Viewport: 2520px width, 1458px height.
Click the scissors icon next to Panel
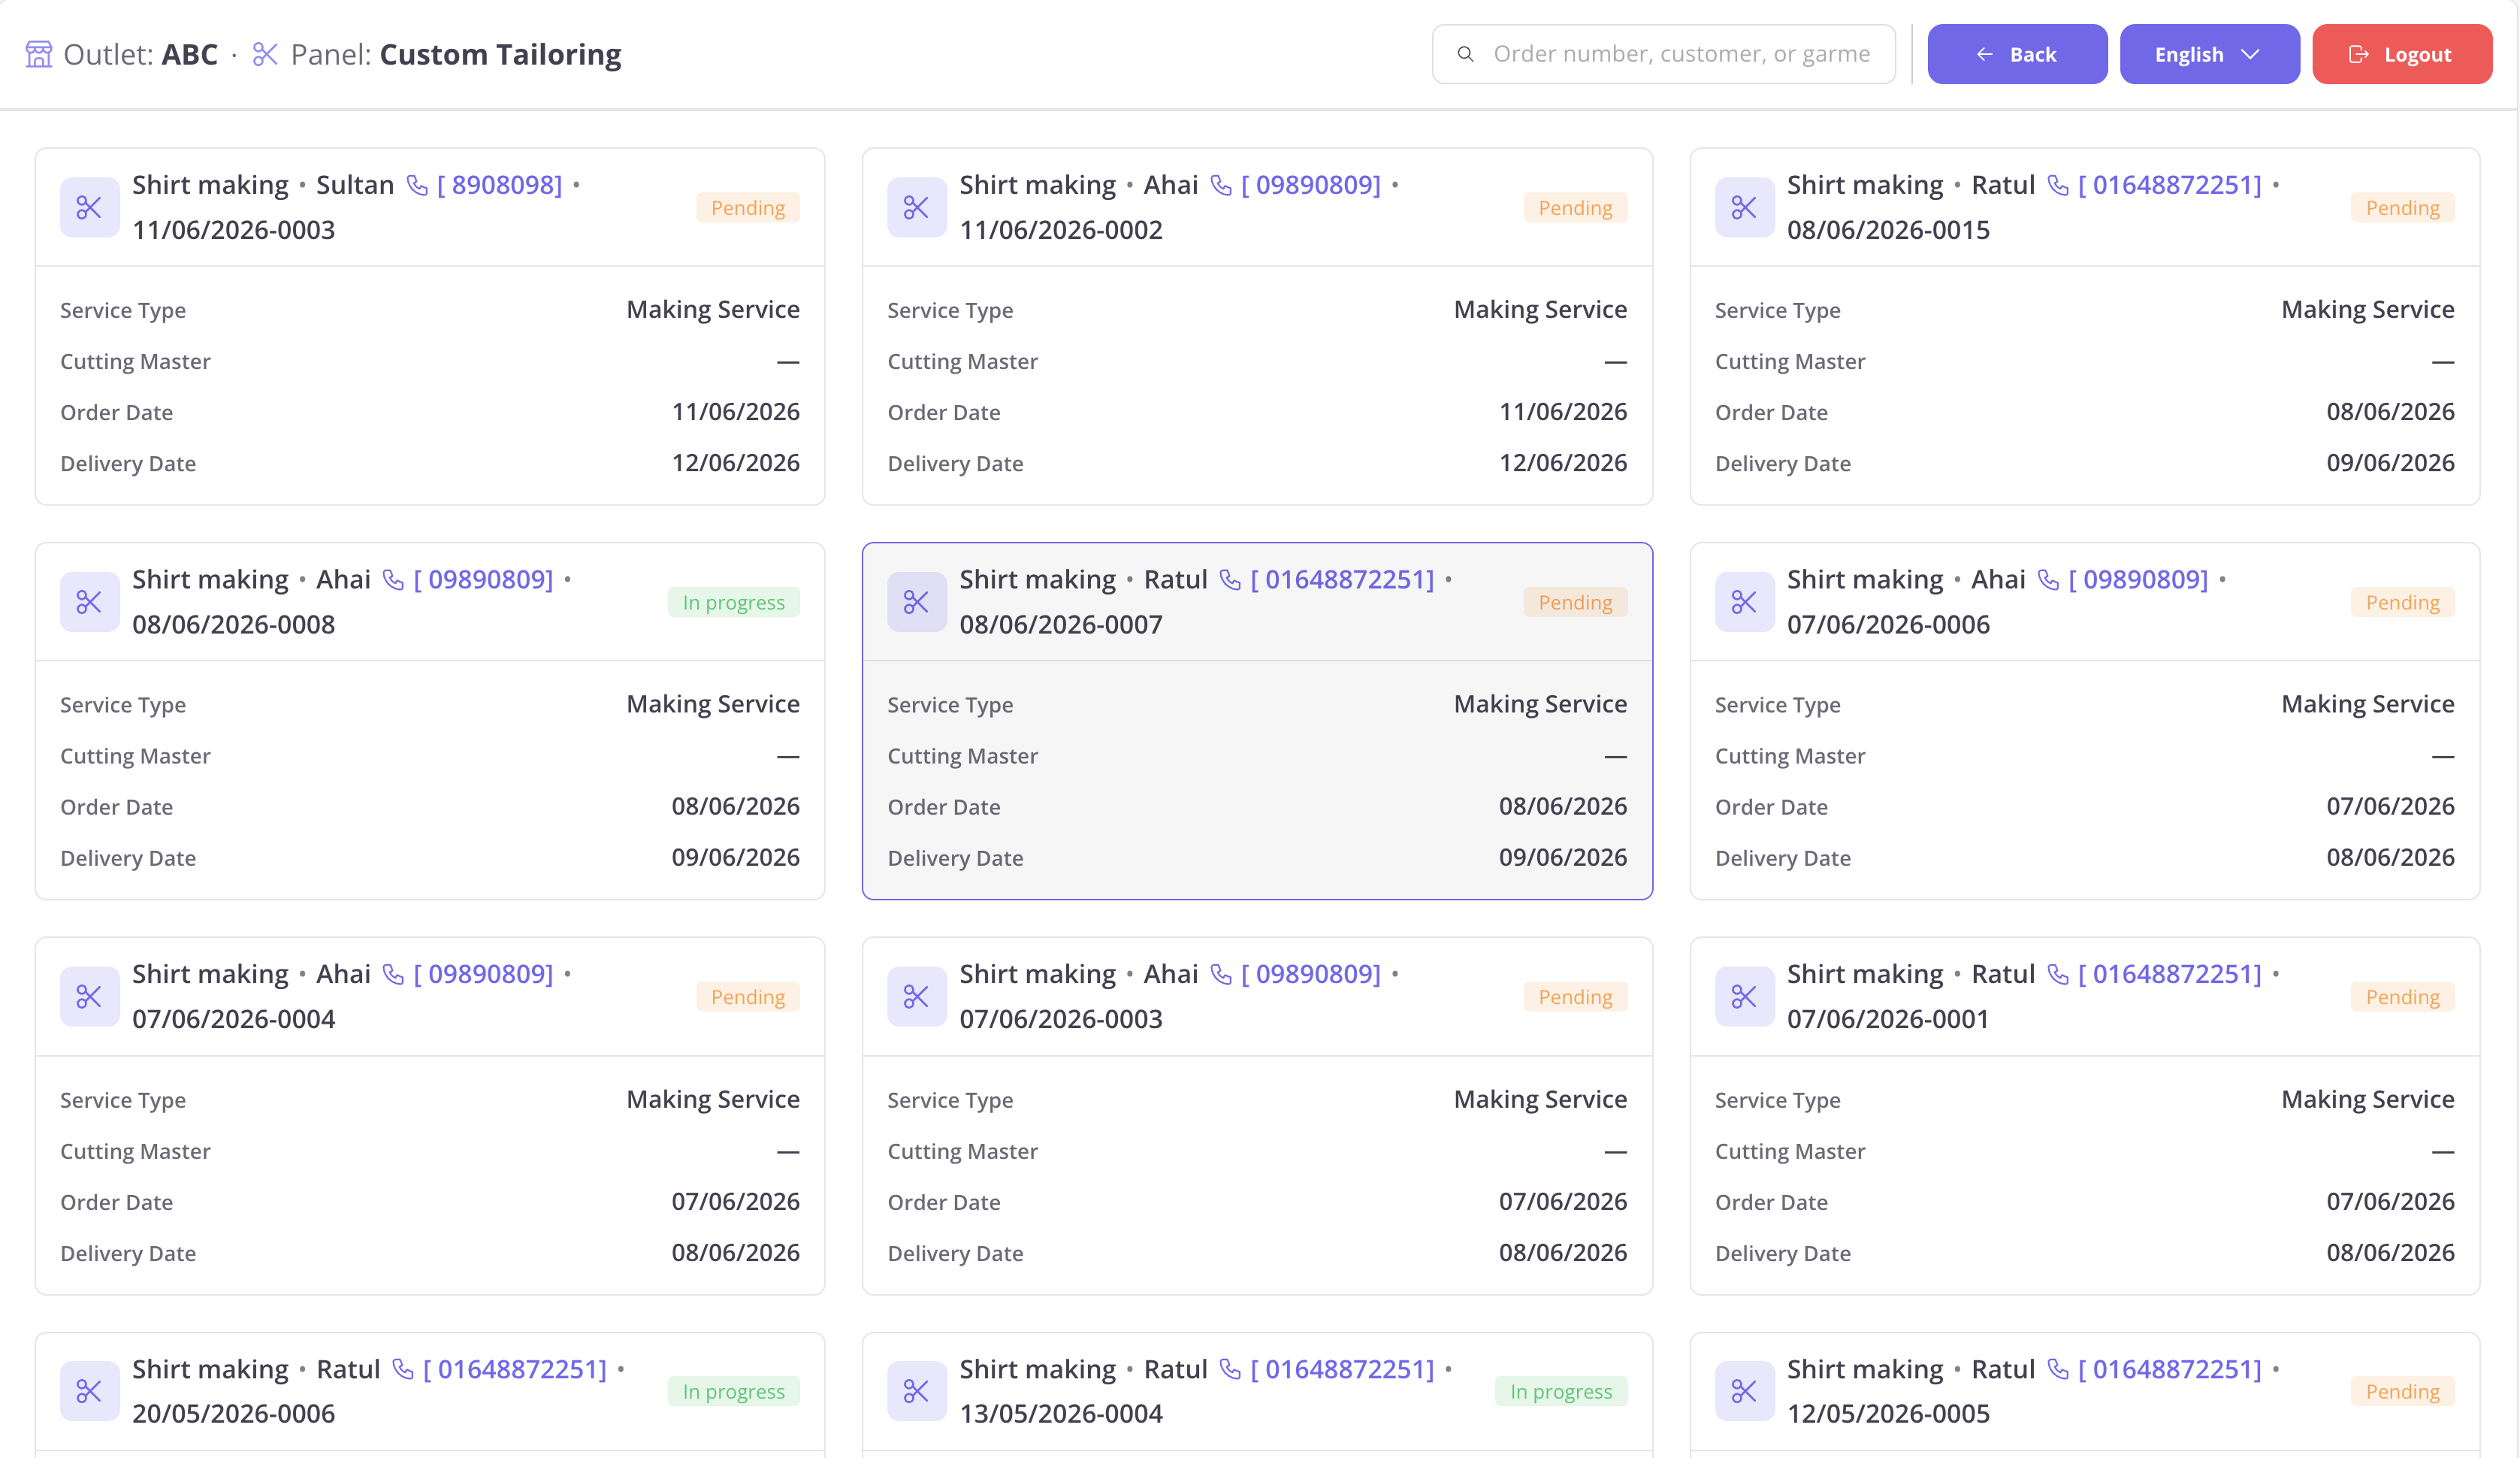pyautogui.click(x=265, y=54)
